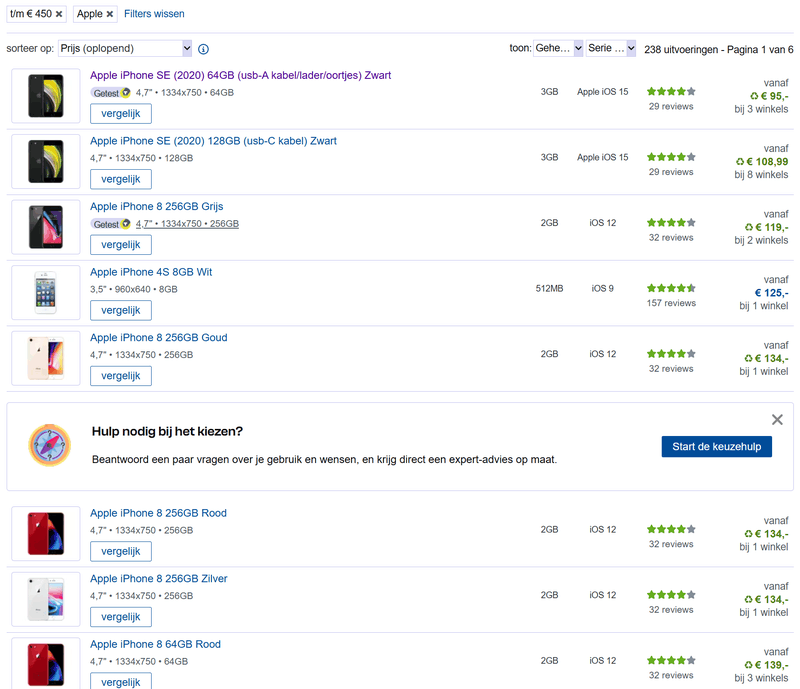Click vergelijk for iPhone 8 256GB Grijs
This screenshot has width=800, height=689.
[121, 244]
